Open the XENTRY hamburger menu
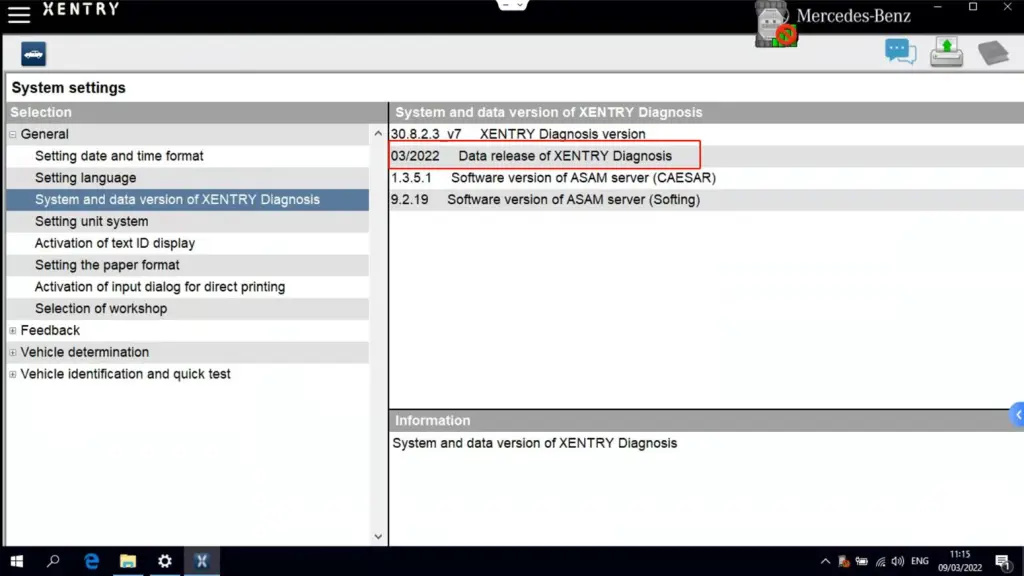The image size is (1024, 576). click(19, 14)
